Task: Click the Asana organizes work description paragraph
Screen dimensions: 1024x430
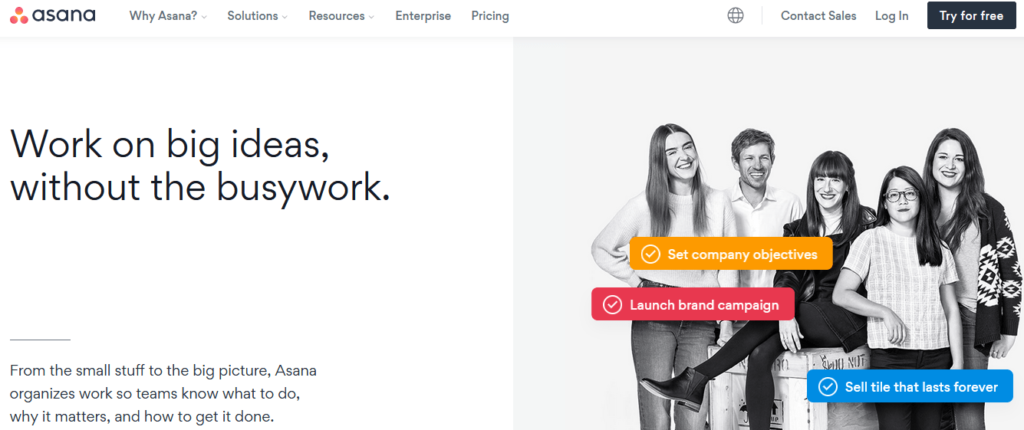Action: click(163, 394)
